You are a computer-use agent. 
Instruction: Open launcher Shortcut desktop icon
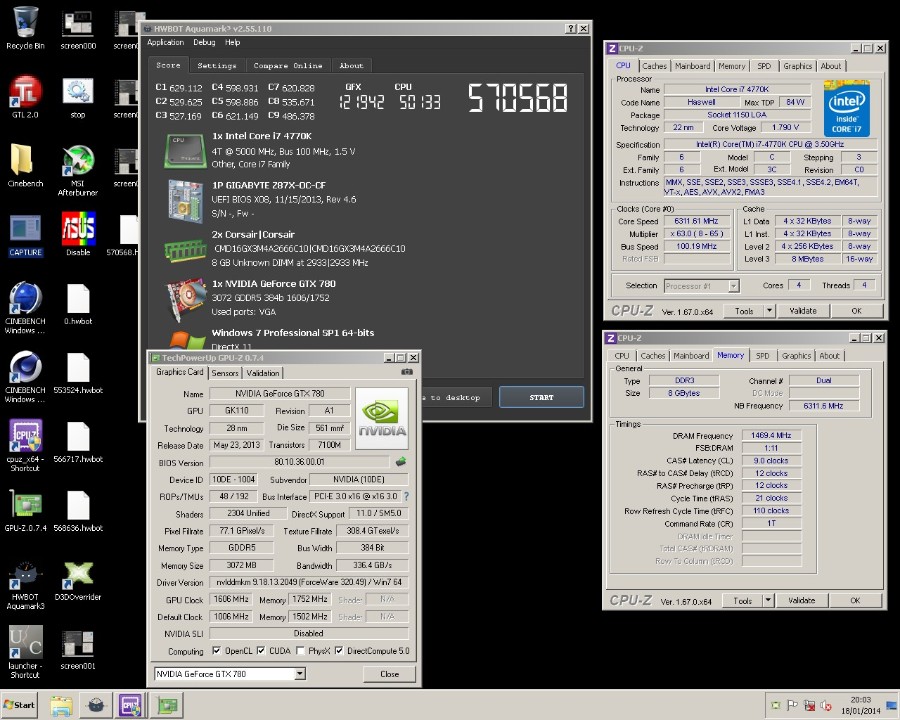[x=25, y=652]
